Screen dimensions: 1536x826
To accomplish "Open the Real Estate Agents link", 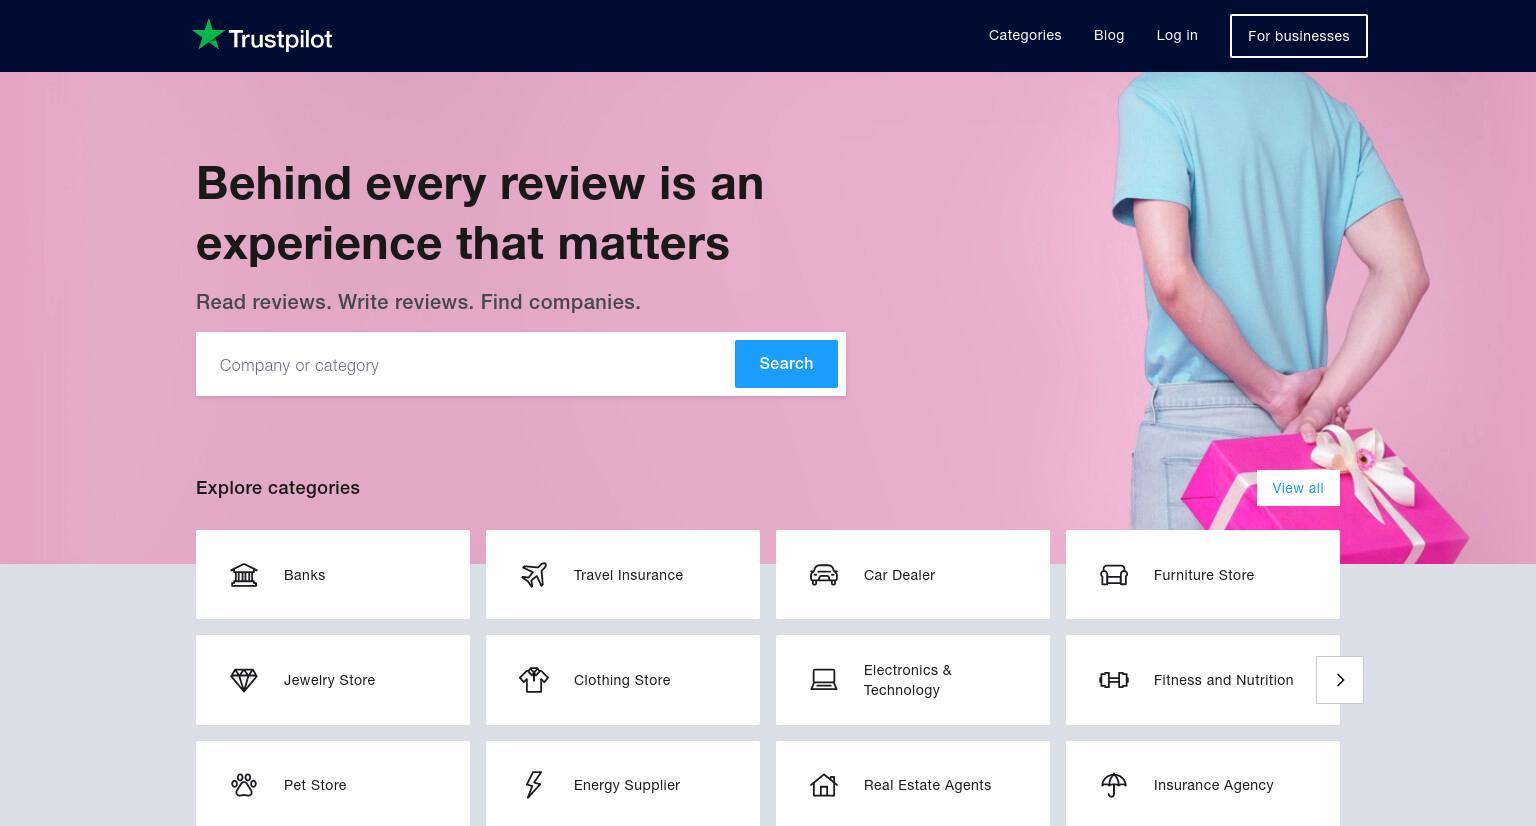I will pos(913,785).
